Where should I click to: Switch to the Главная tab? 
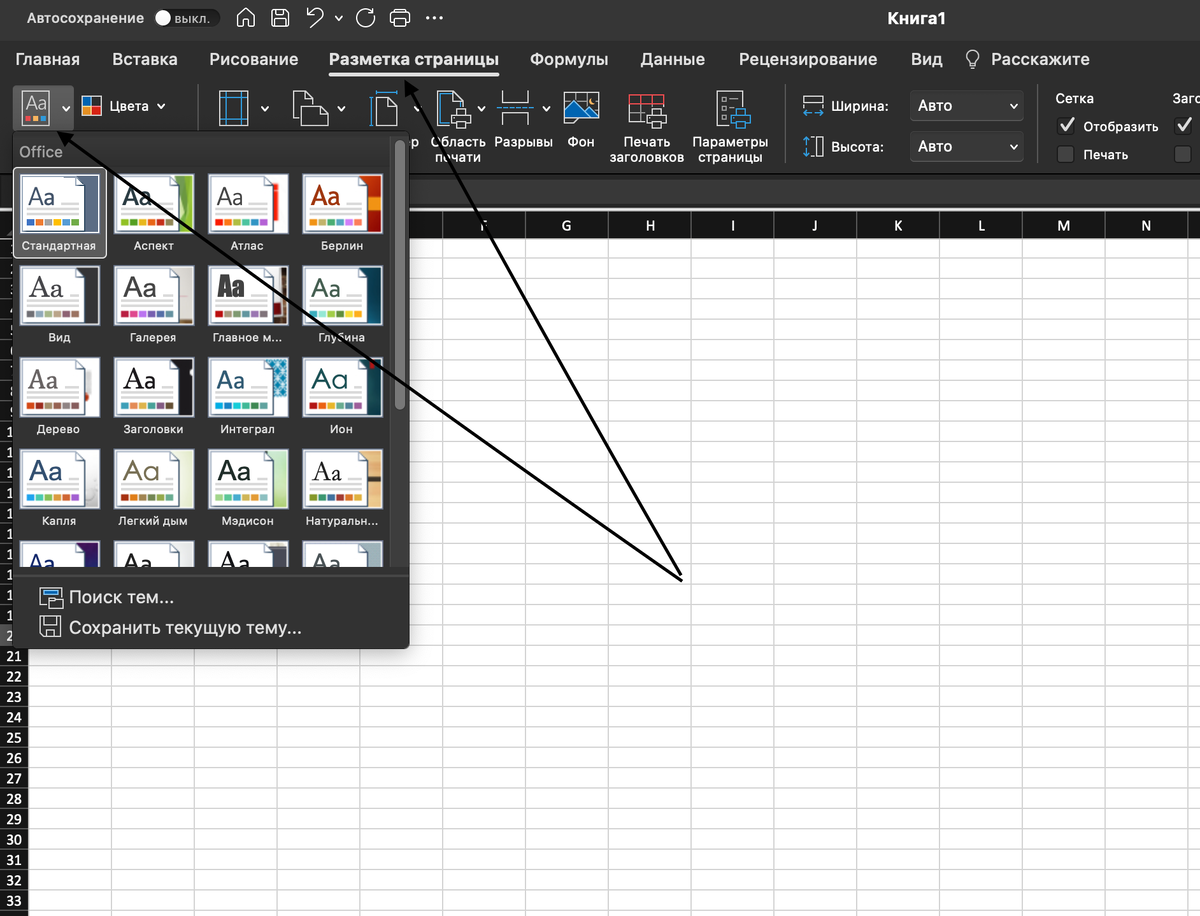tap(48, 59)
